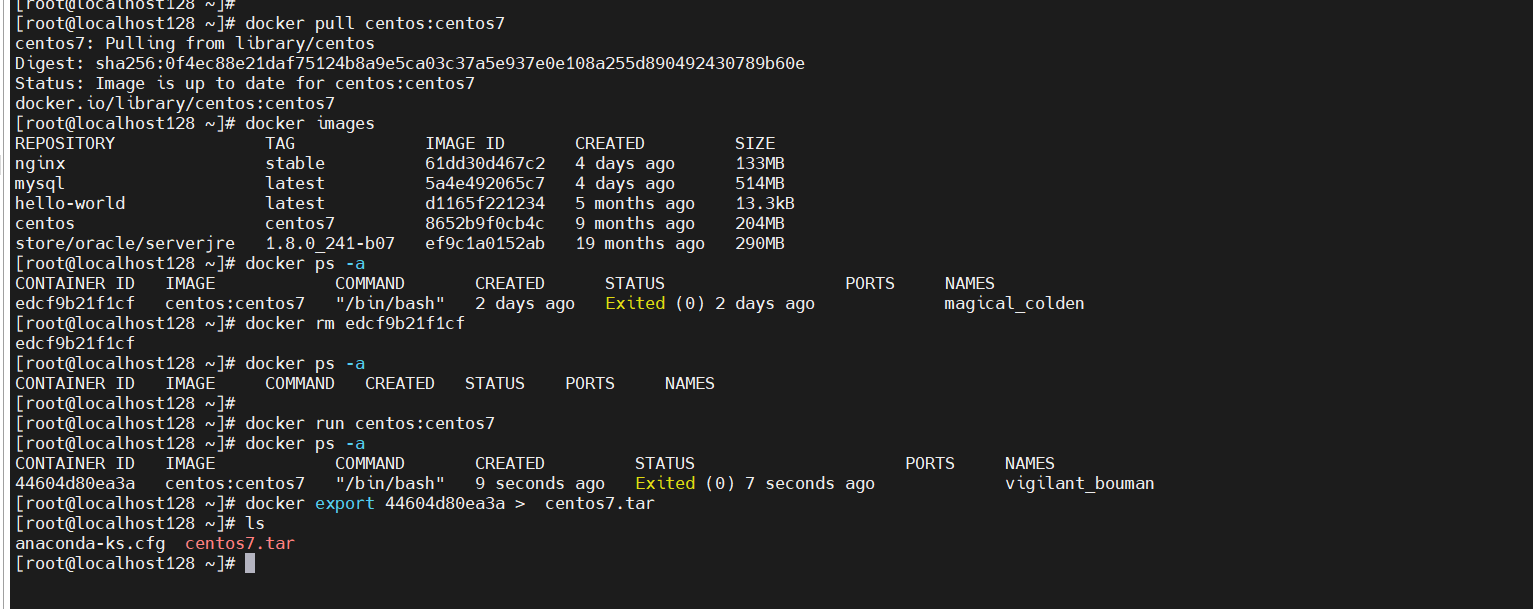Click '4 days ago' in the nginx row

click(625, 163)
